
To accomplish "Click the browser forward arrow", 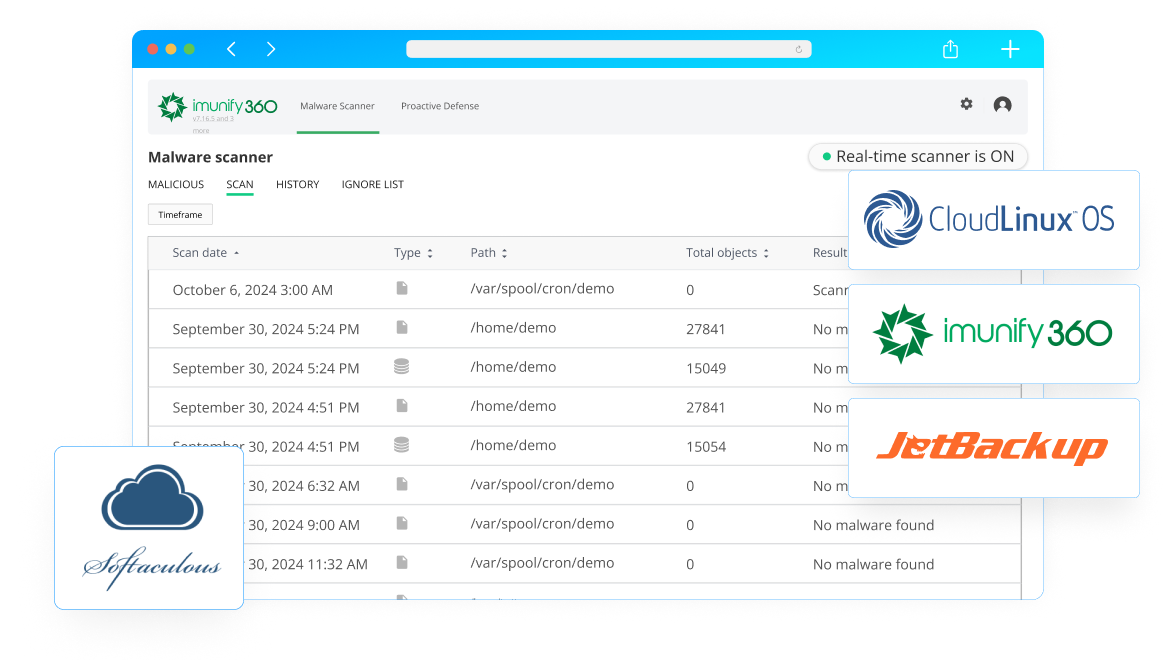I will (x=271, y=49).
